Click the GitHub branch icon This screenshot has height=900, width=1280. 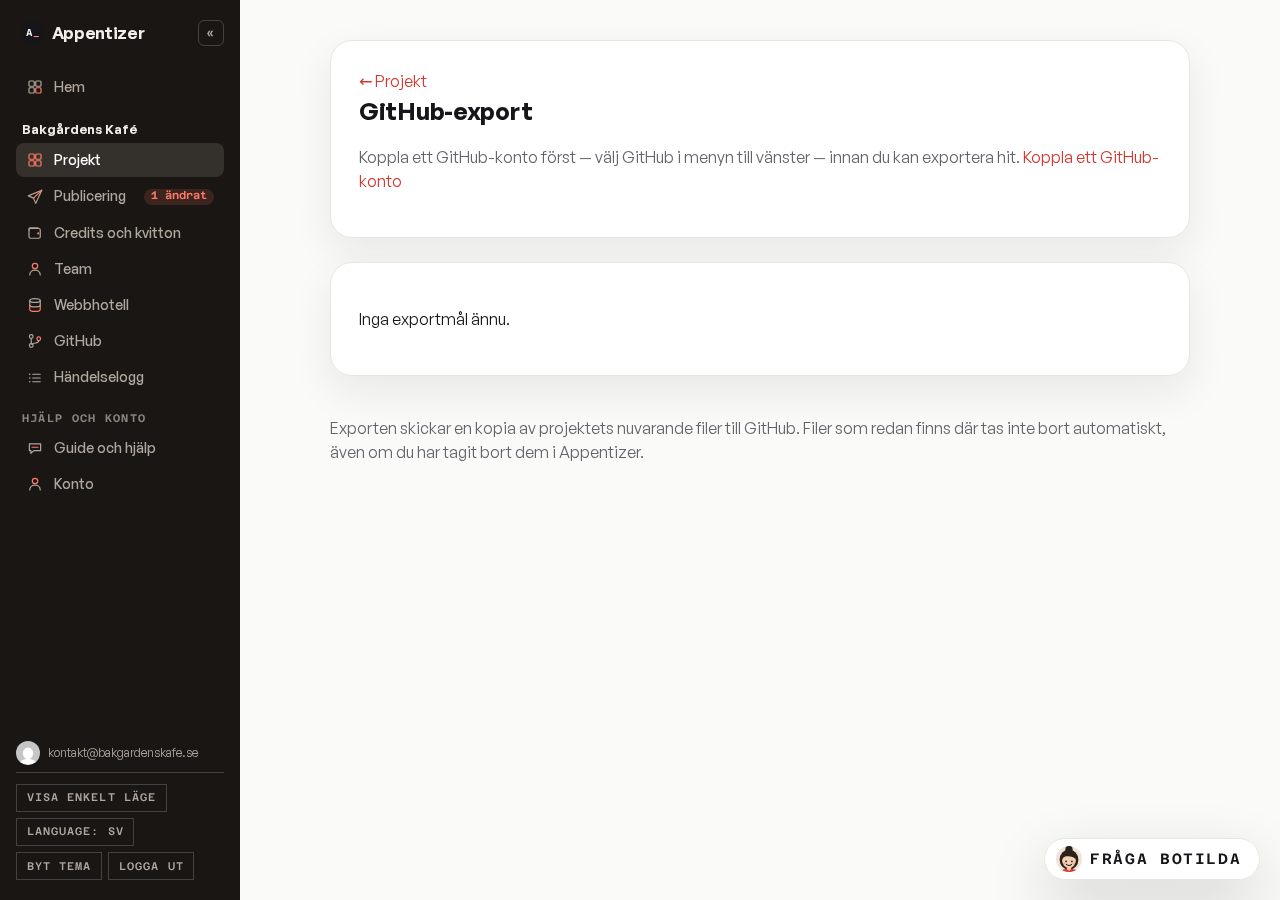coord(35,341)
